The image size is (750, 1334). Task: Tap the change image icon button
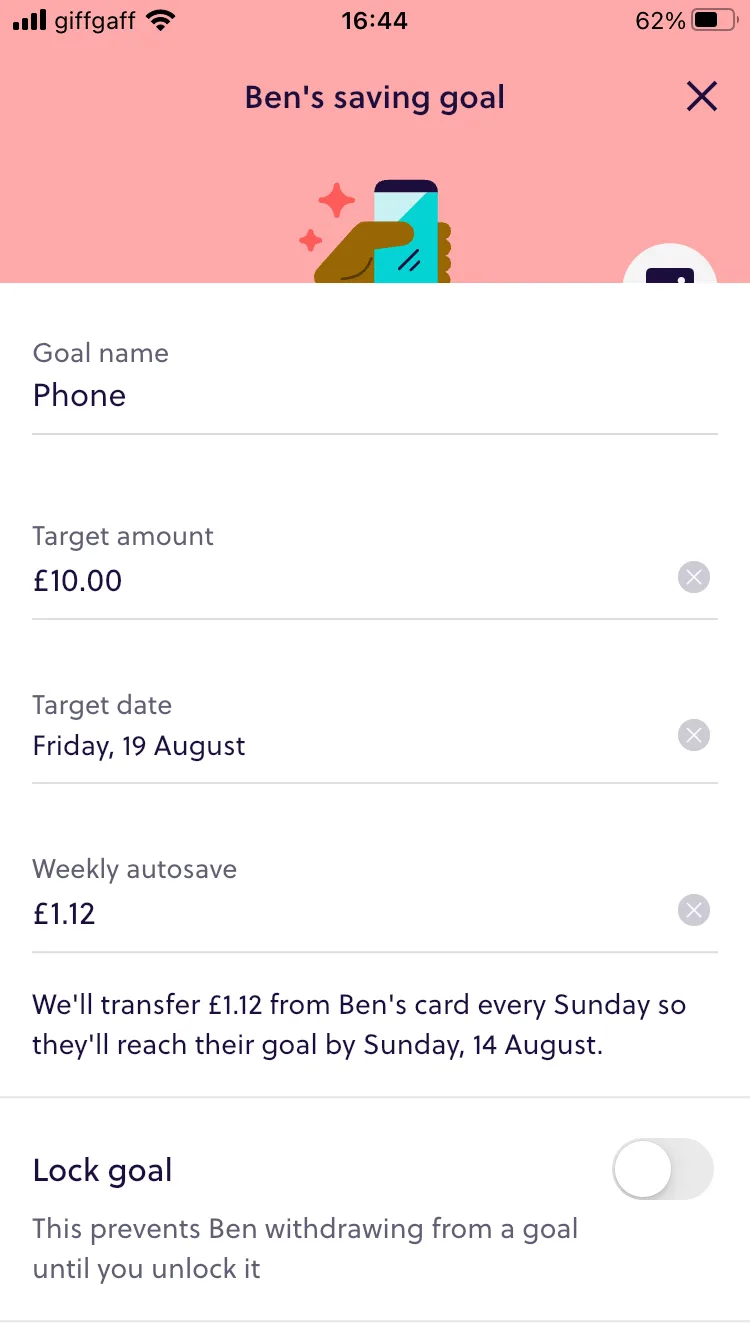(x=670, y=271)
